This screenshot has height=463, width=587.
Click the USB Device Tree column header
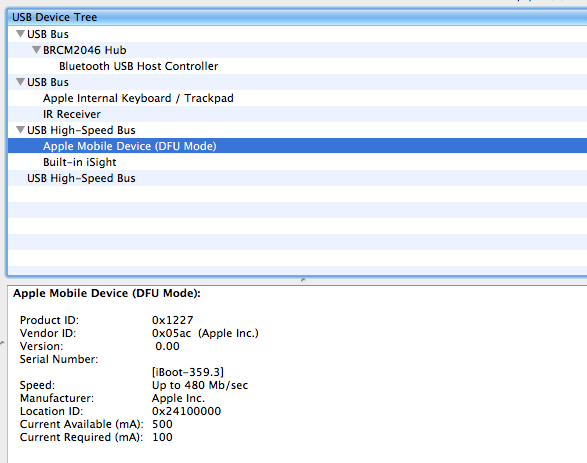coord(298,17)
